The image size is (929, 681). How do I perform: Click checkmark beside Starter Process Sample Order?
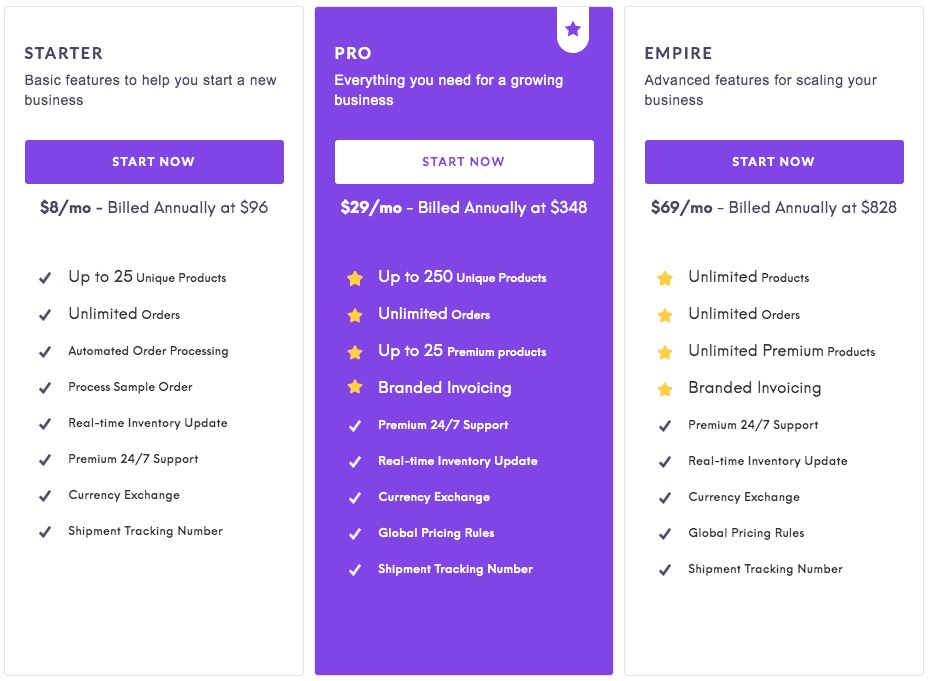45,388
